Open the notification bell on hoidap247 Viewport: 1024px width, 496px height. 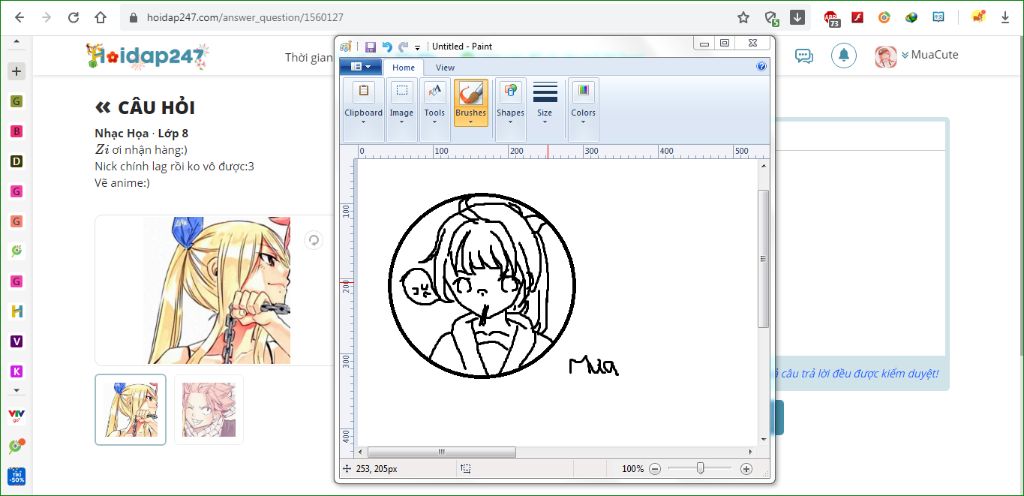[844, 55]
